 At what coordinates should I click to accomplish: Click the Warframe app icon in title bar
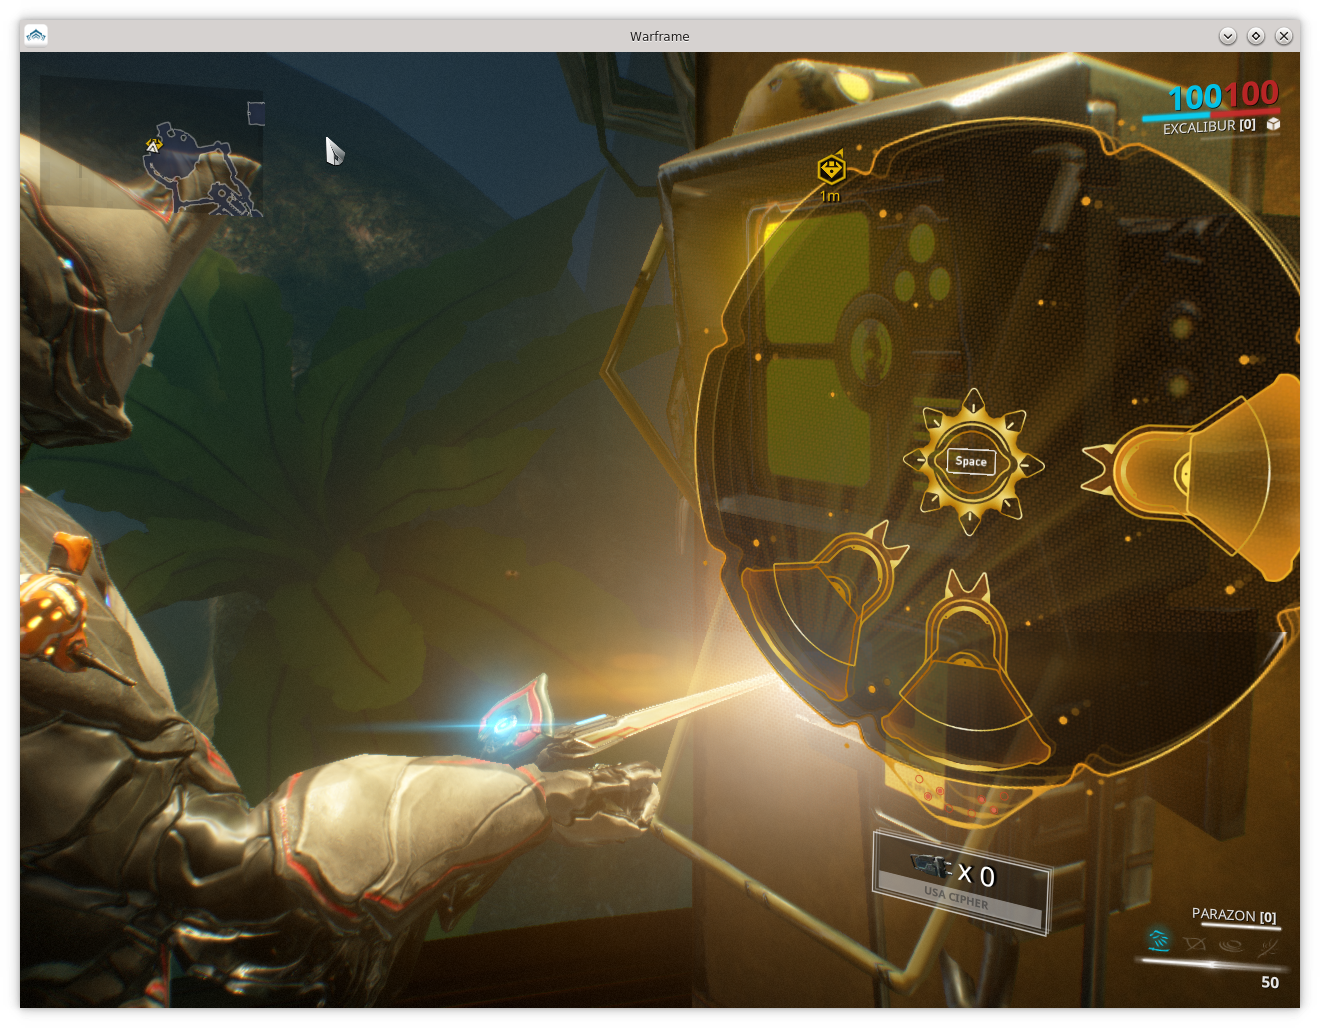coord(36,35)
